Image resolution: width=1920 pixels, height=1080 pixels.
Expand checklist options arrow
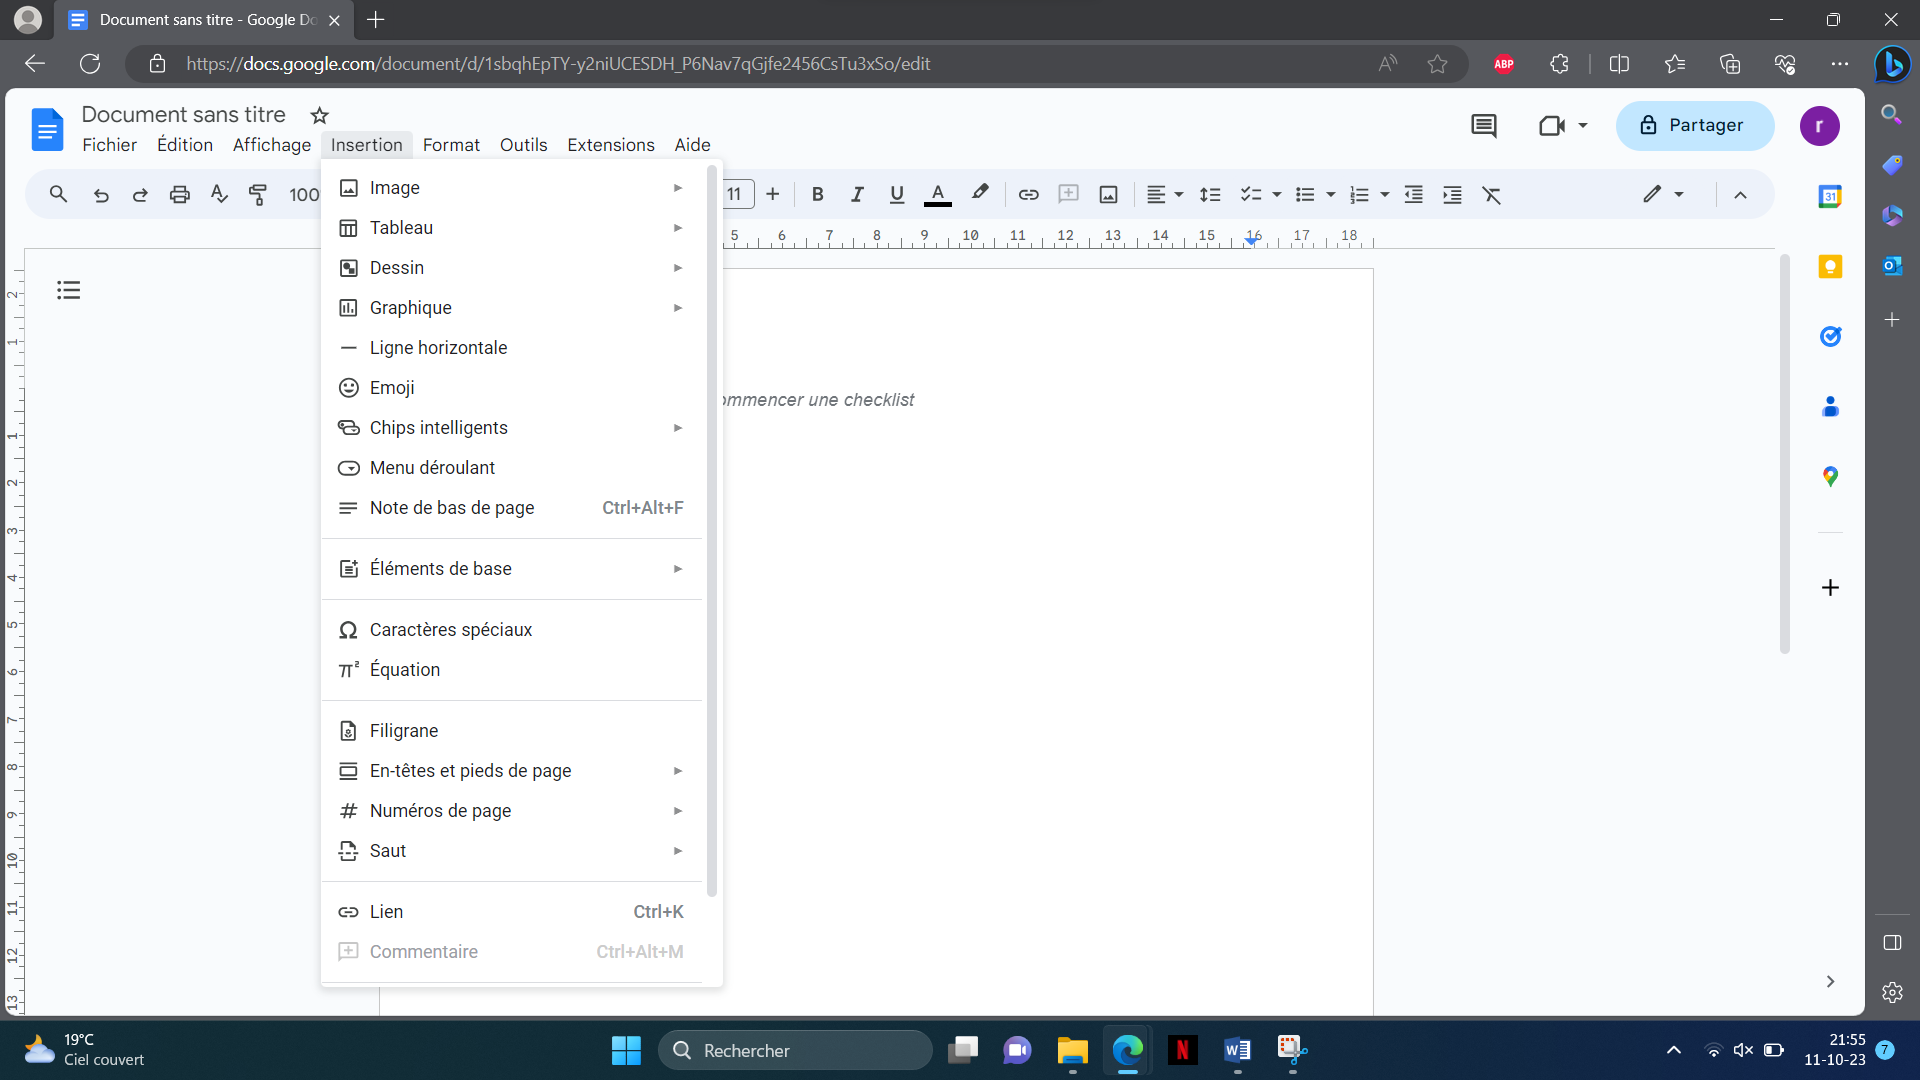point(1277,195)
